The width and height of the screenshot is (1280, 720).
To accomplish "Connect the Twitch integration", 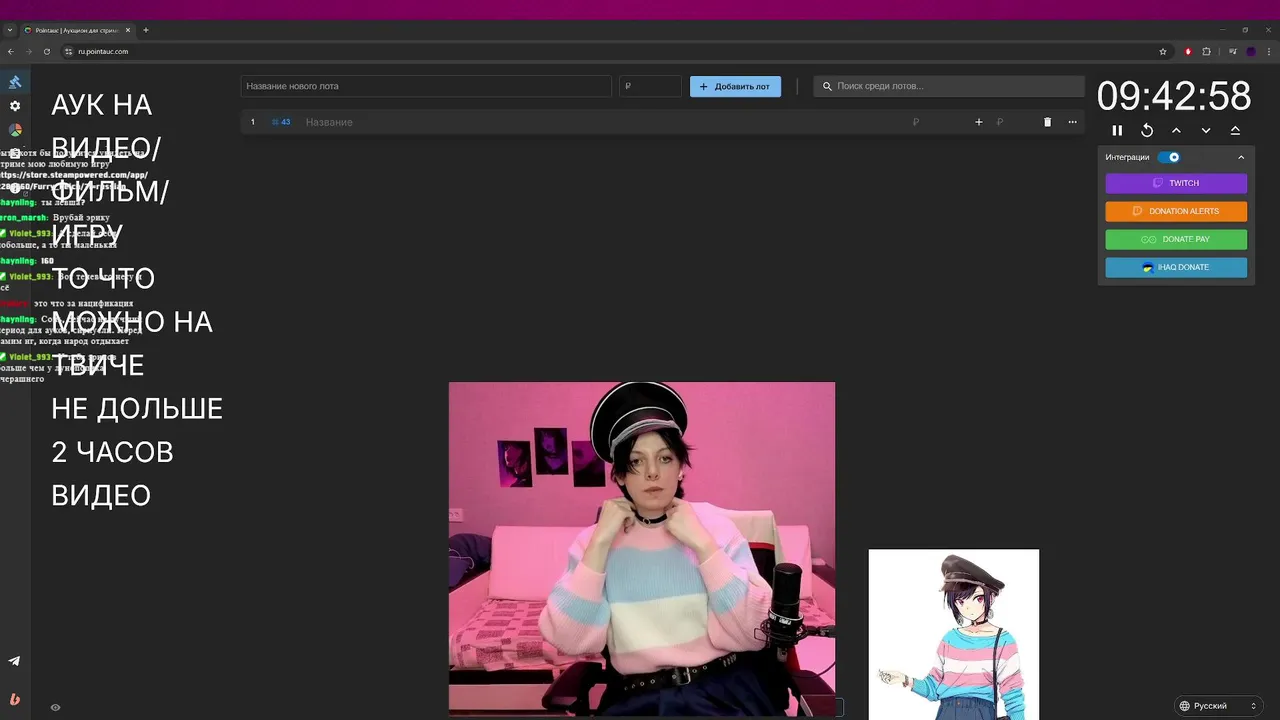I will (1176, 183).
